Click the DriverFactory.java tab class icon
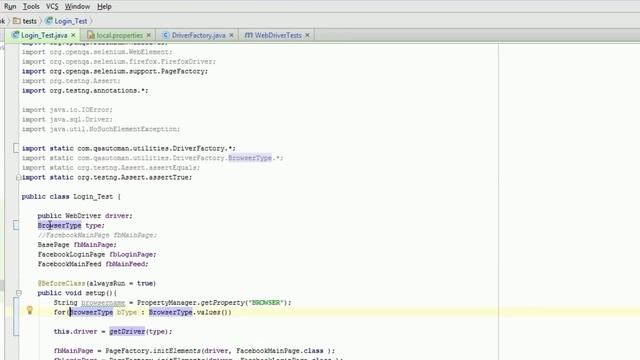The width and height of the screenshot is (640, 360). 165,35
